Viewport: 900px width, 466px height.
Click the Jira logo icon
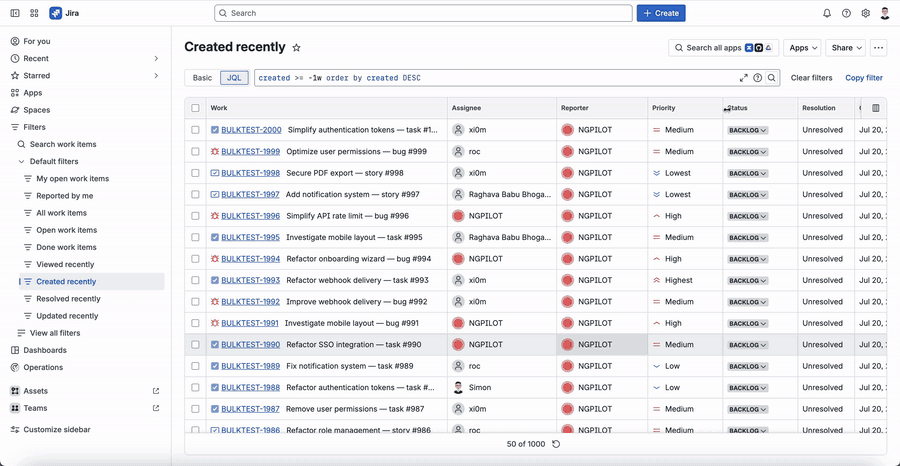tap(56, 13)
